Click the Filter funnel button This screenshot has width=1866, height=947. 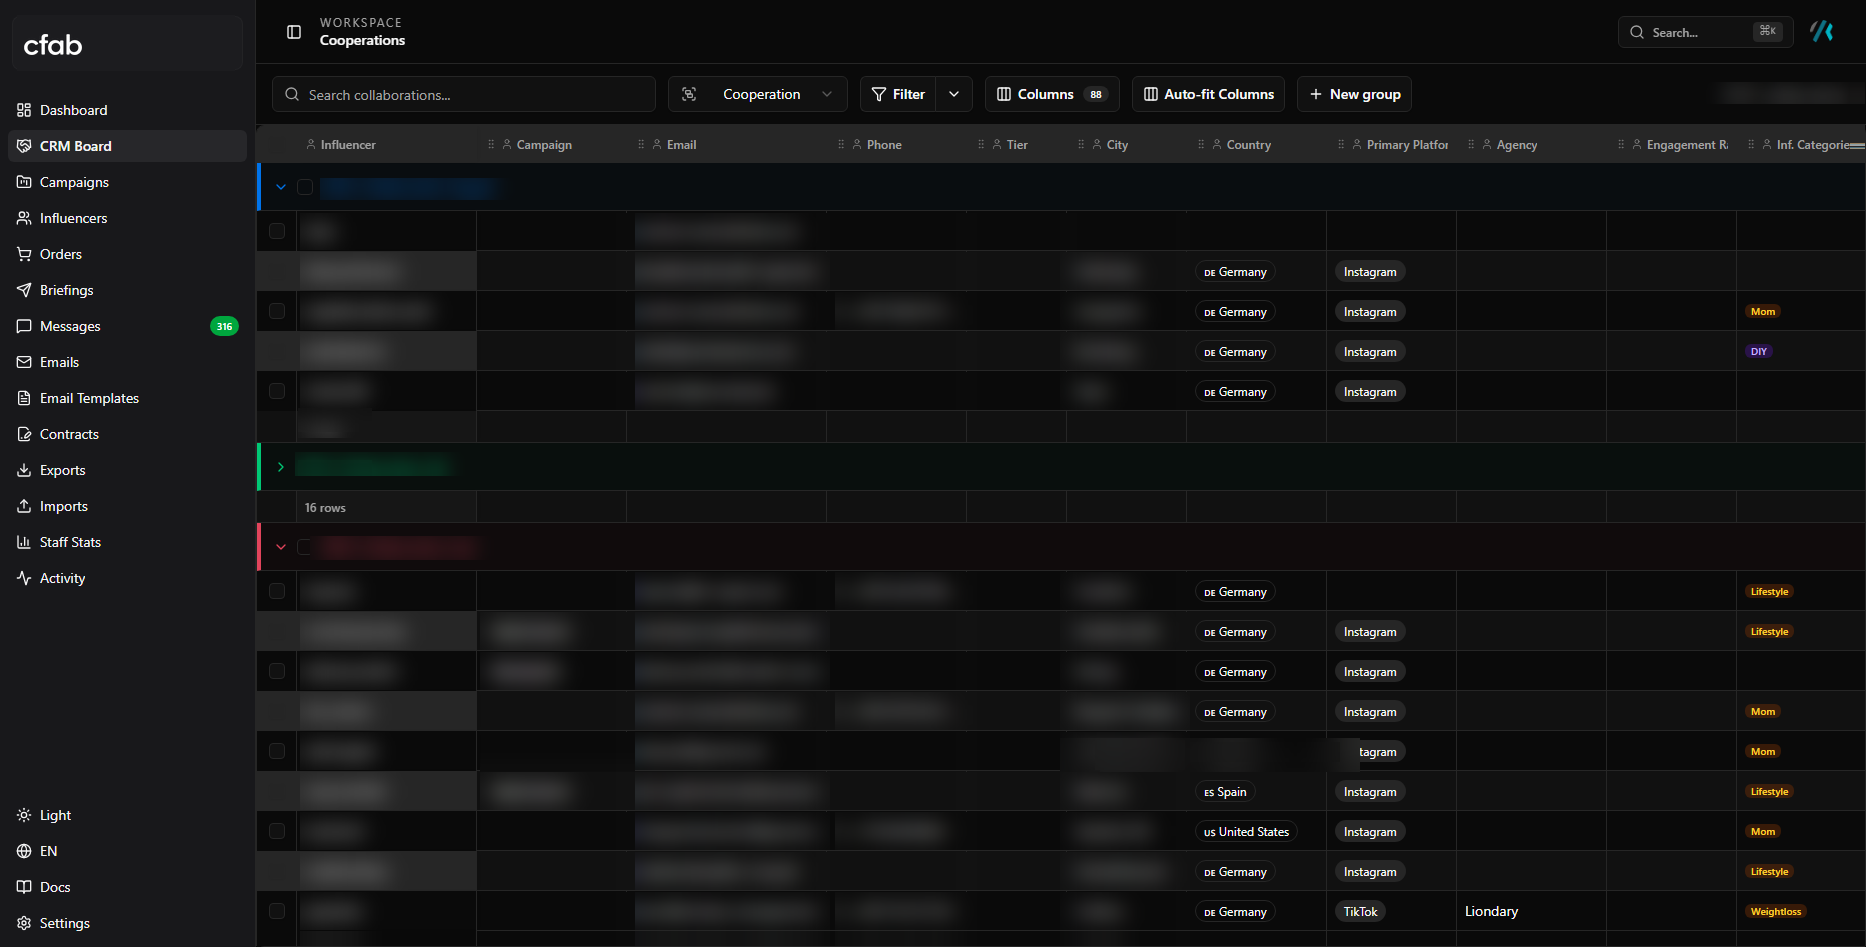[898, 94]
